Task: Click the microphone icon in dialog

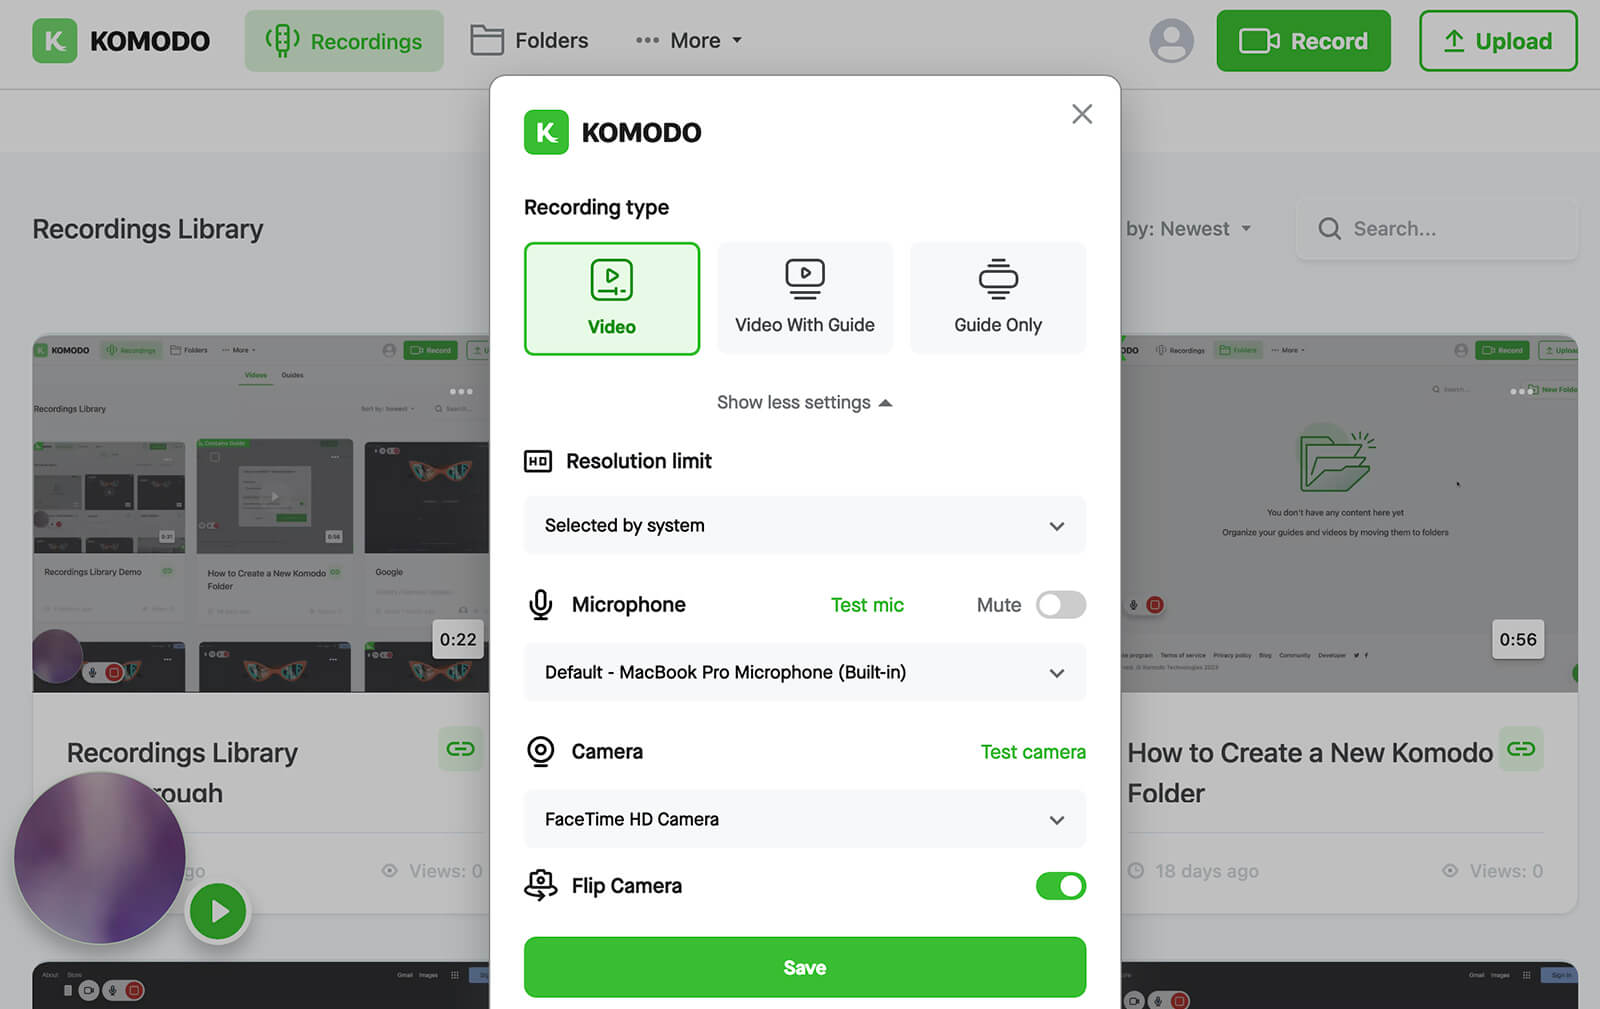Action: pyautogui.click(x=541, y=605)
